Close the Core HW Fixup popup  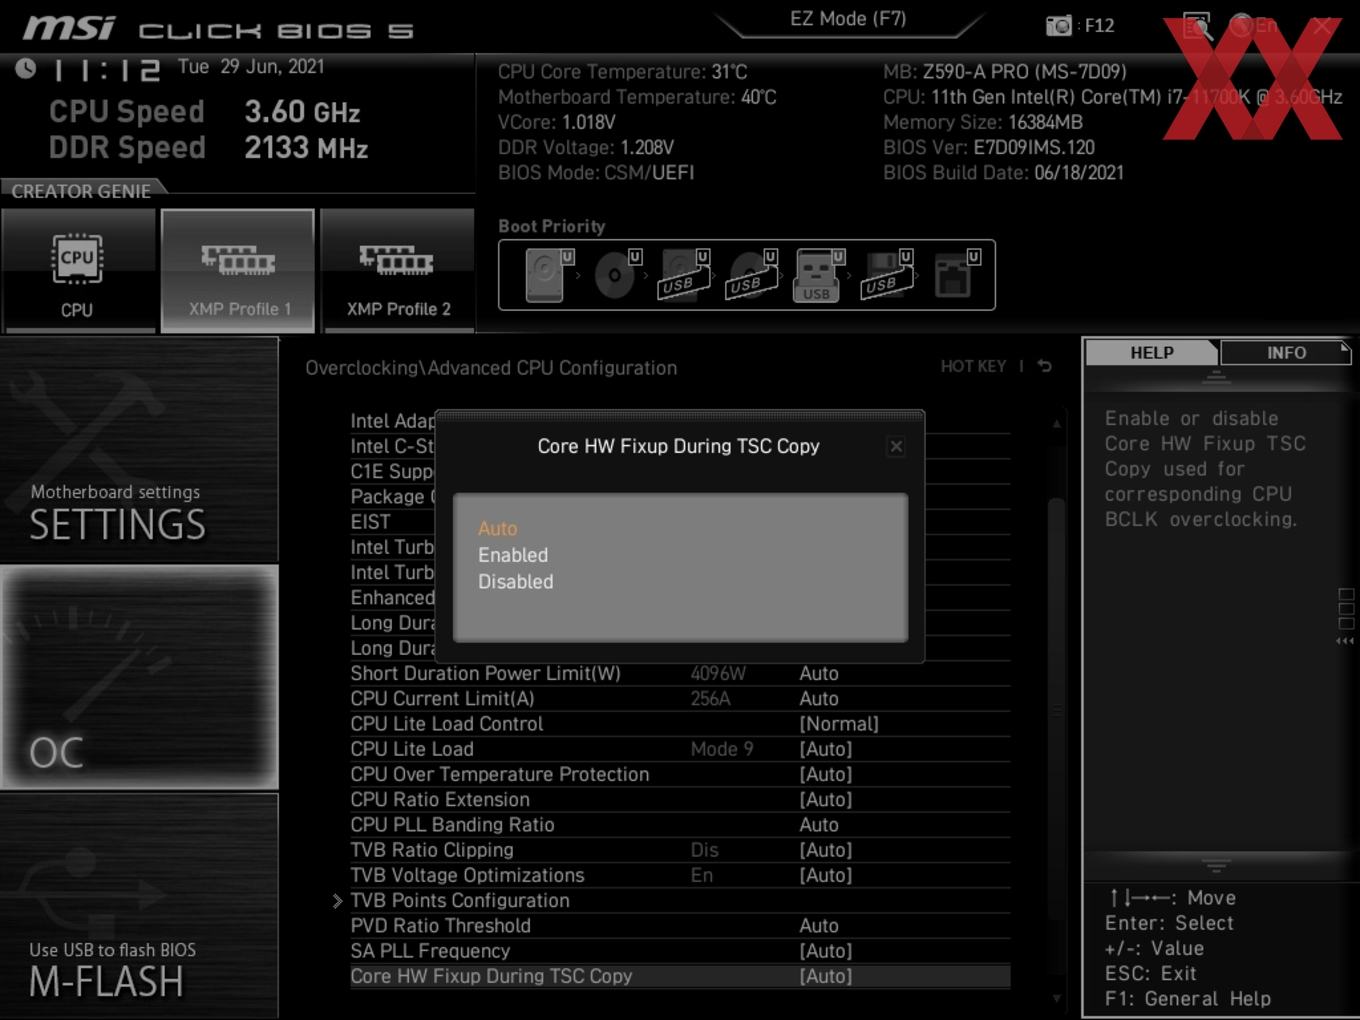click(x=896, y=447)
